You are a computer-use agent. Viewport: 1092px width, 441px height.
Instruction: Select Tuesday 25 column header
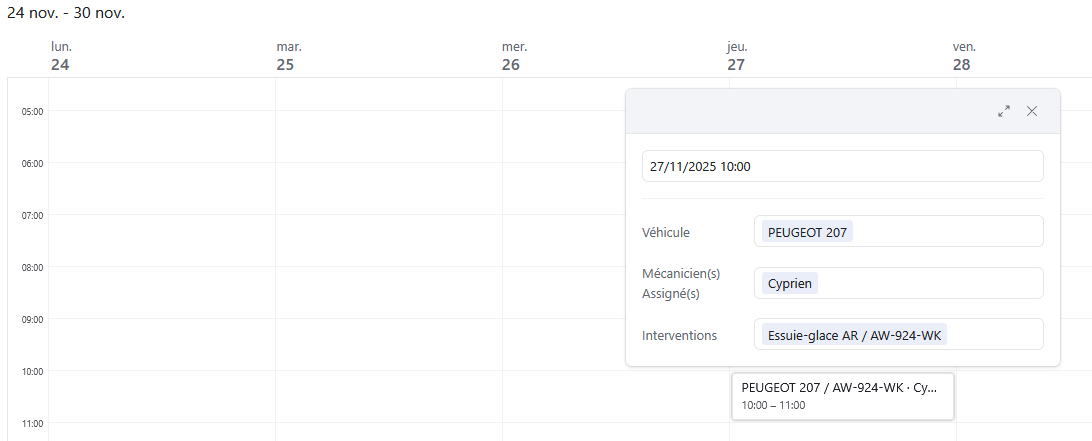coord(288,56)
